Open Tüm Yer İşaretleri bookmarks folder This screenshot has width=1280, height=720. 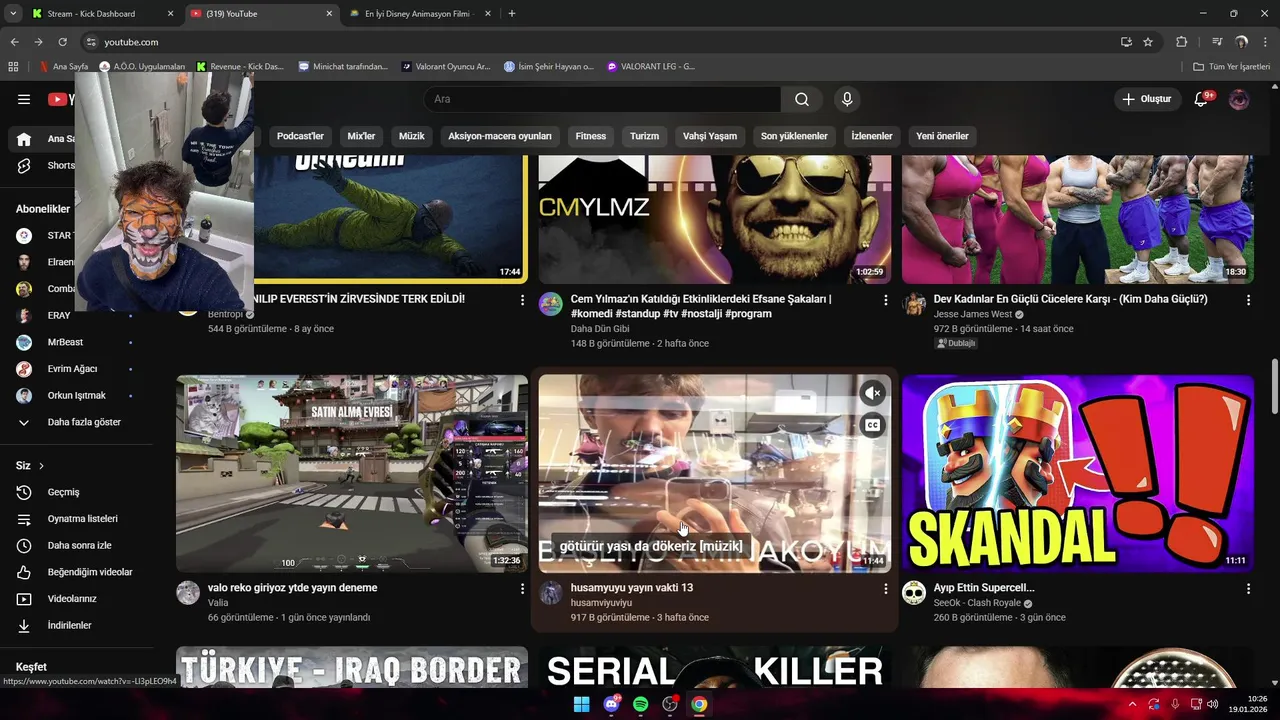point(1232,67)
